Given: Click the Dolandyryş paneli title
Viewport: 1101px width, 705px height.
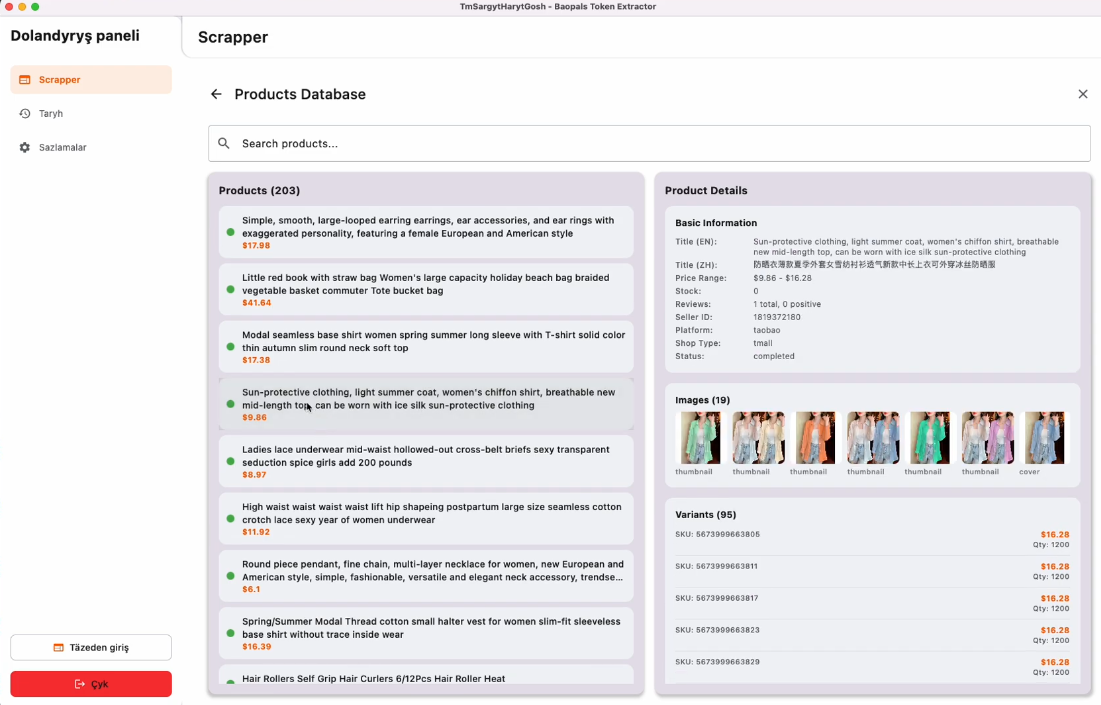Looking at the screenshot, I should [75, 36].
